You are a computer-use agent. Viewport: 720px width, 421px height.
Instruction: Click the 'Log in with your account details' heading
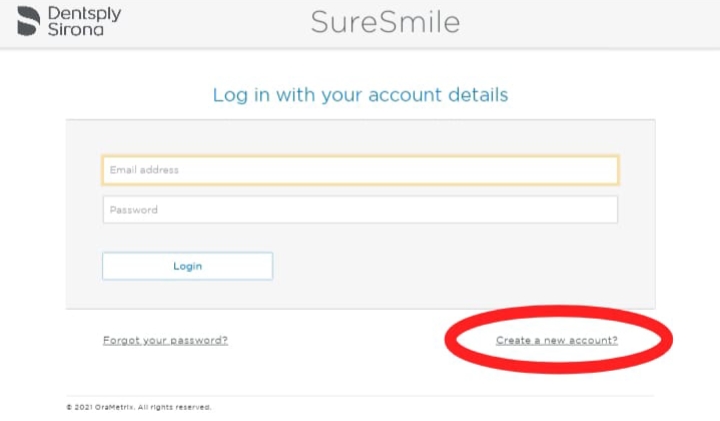click(360, 95)
